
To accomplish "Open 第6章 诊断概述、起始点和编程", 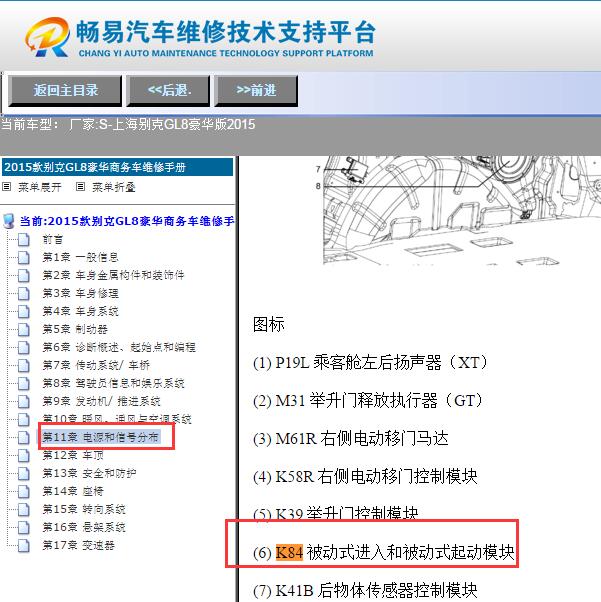I will [x=119, y=347].
